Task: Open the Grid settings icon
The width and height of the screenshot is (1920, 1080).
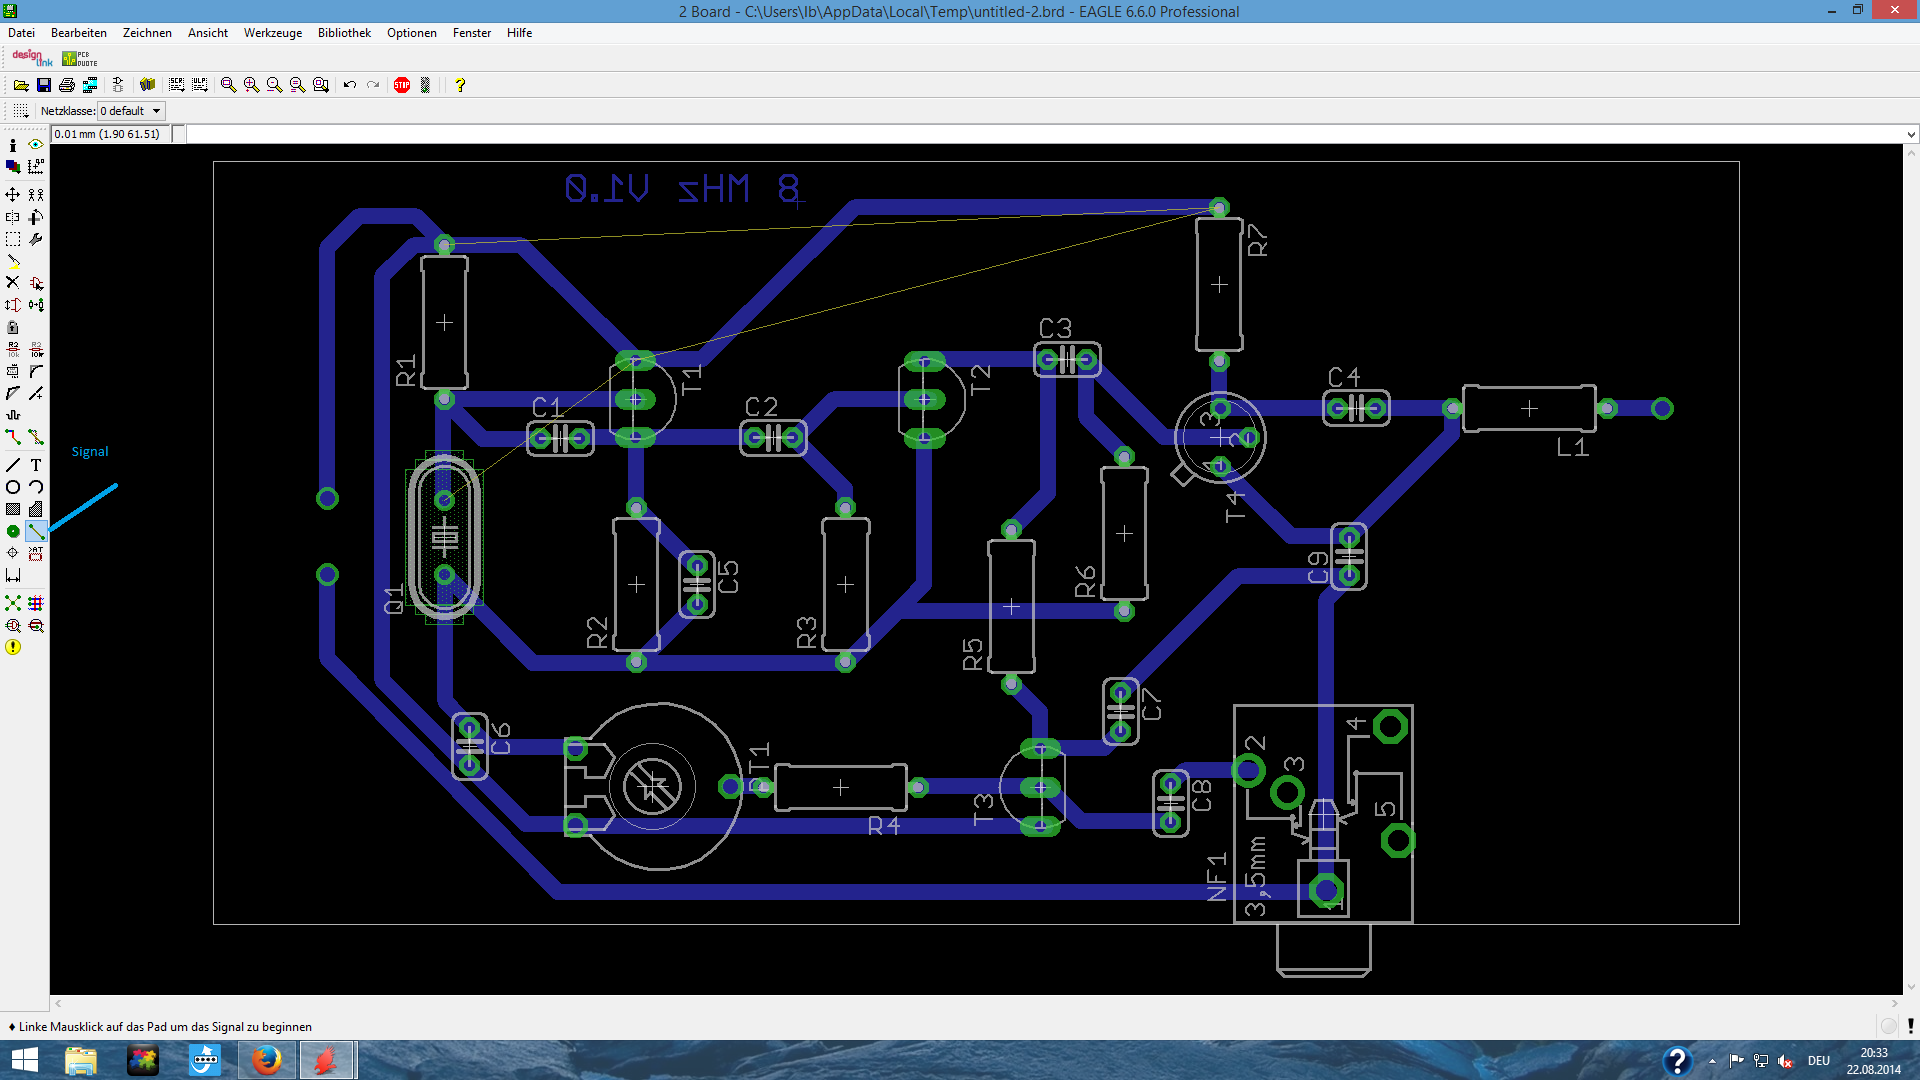Action: coord(21,111)
